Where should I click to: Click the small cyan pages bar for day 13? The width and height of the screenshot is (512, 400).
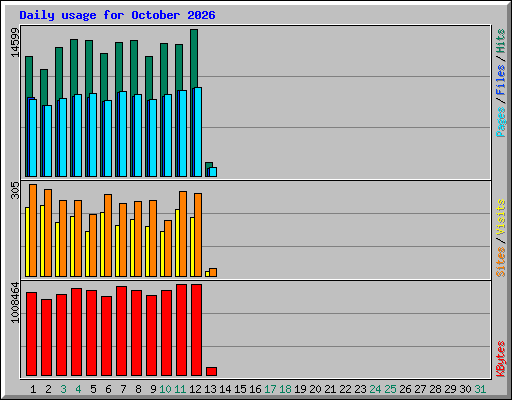pyautogui.click(x=213, y=172)
